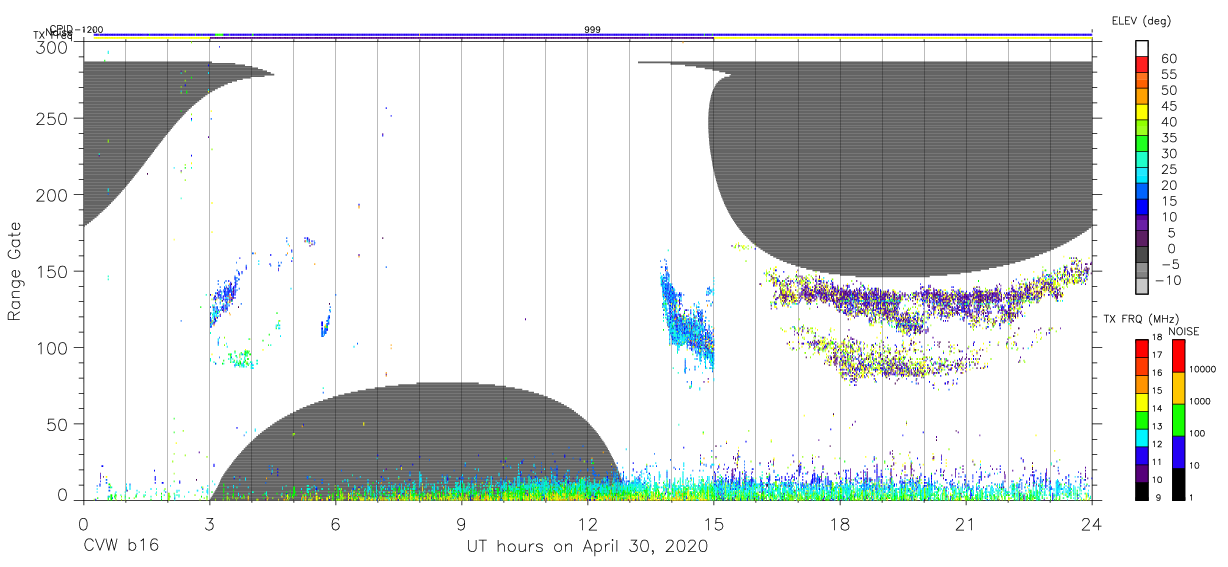Click the '999' label above the plot
Image resolution: width=1228 pixels, height=567 pixels.
pos(593,30)
